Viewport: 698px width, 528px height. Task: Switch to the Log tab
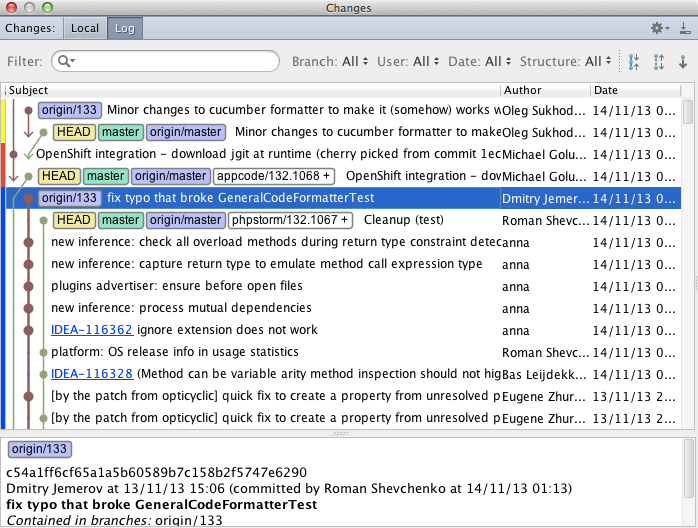(x=123, y=28)
